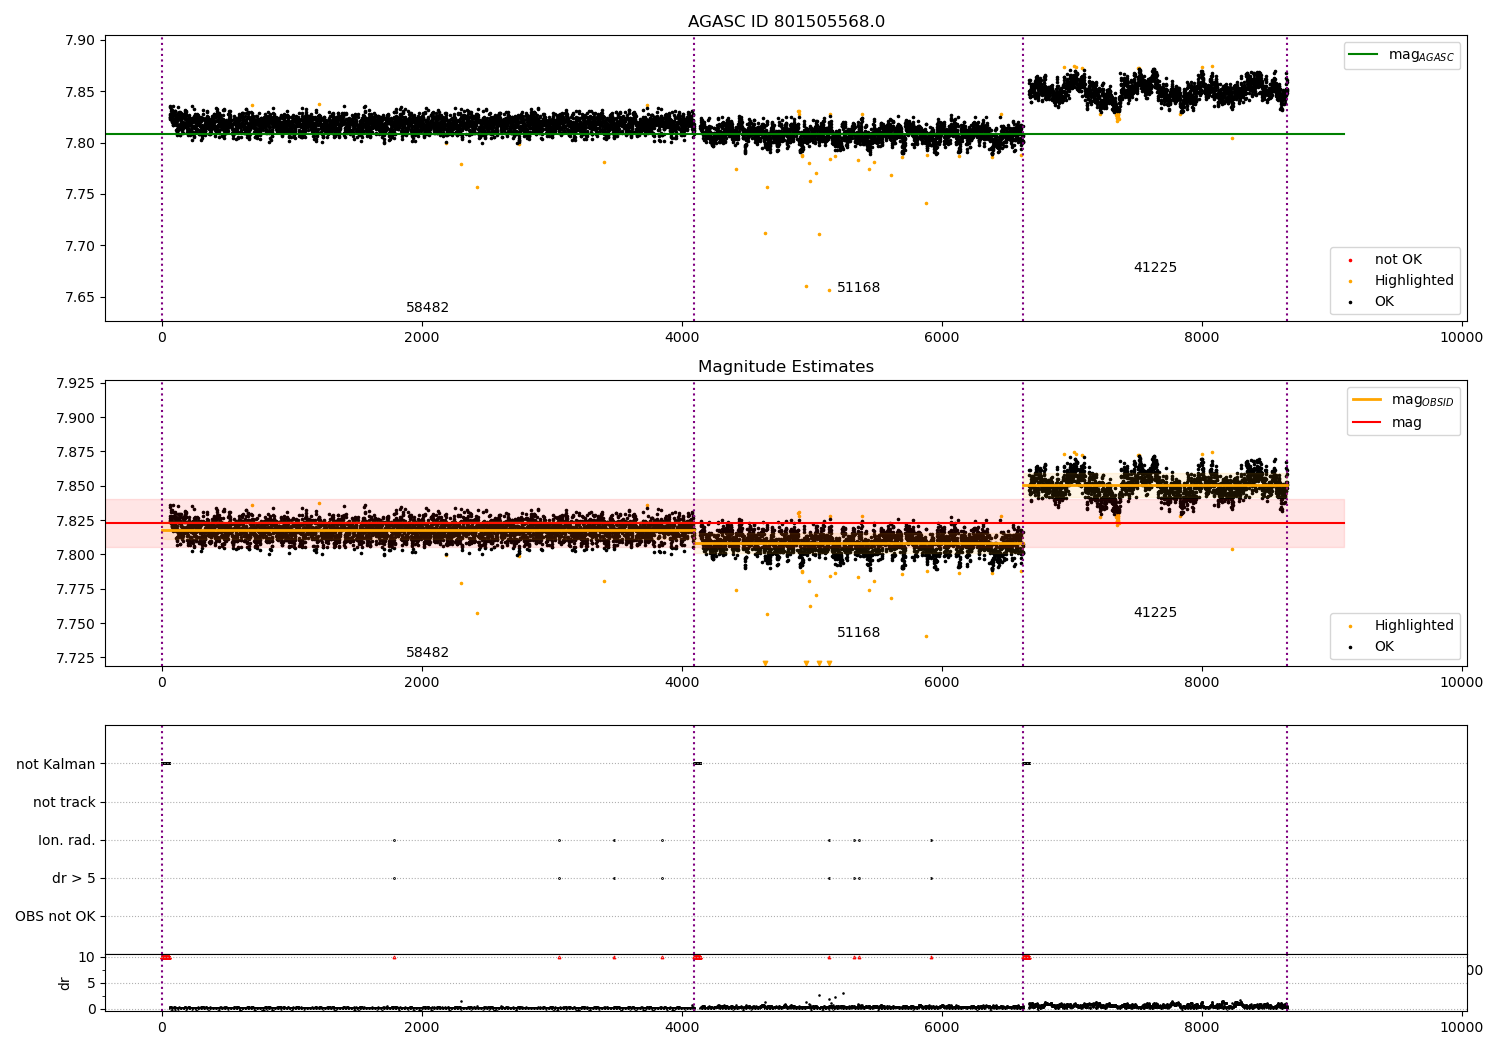Click 'Highlighted' legend entry in top plot
Screen dimensions: 1500x1050
click(1413, 281)
